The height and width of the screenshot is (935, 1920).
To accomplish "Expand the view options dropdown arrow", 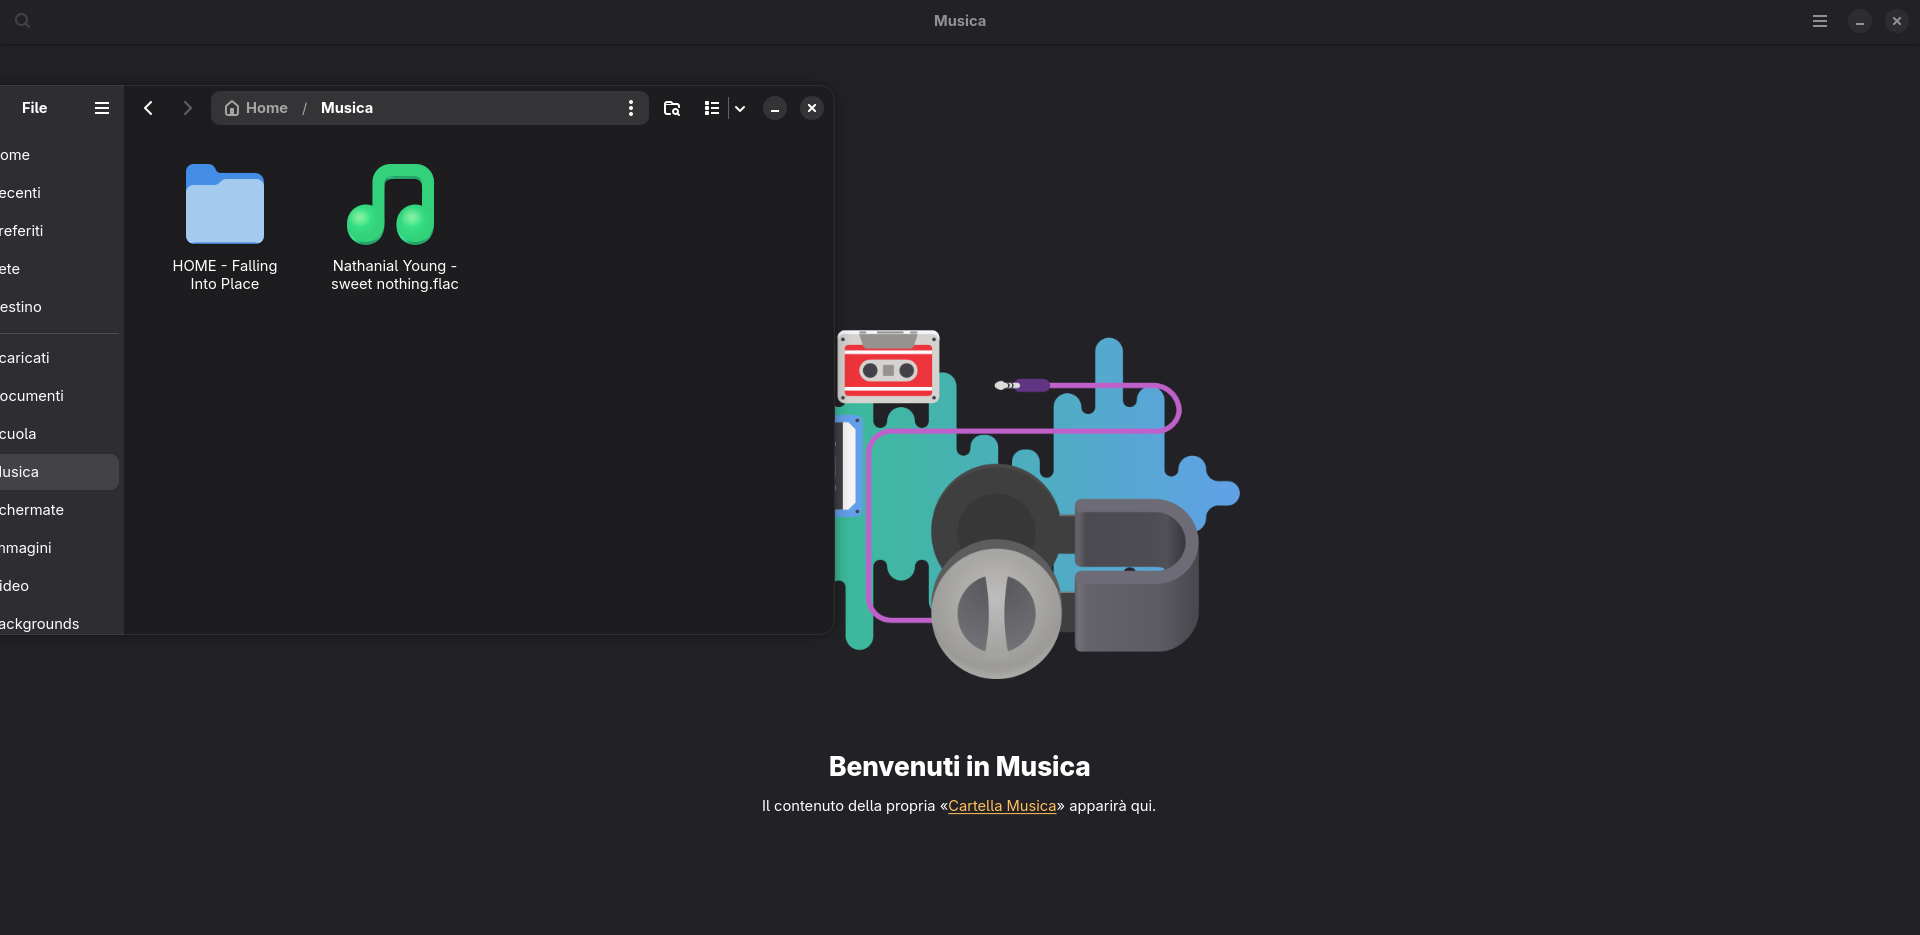I will coord(740,108).
